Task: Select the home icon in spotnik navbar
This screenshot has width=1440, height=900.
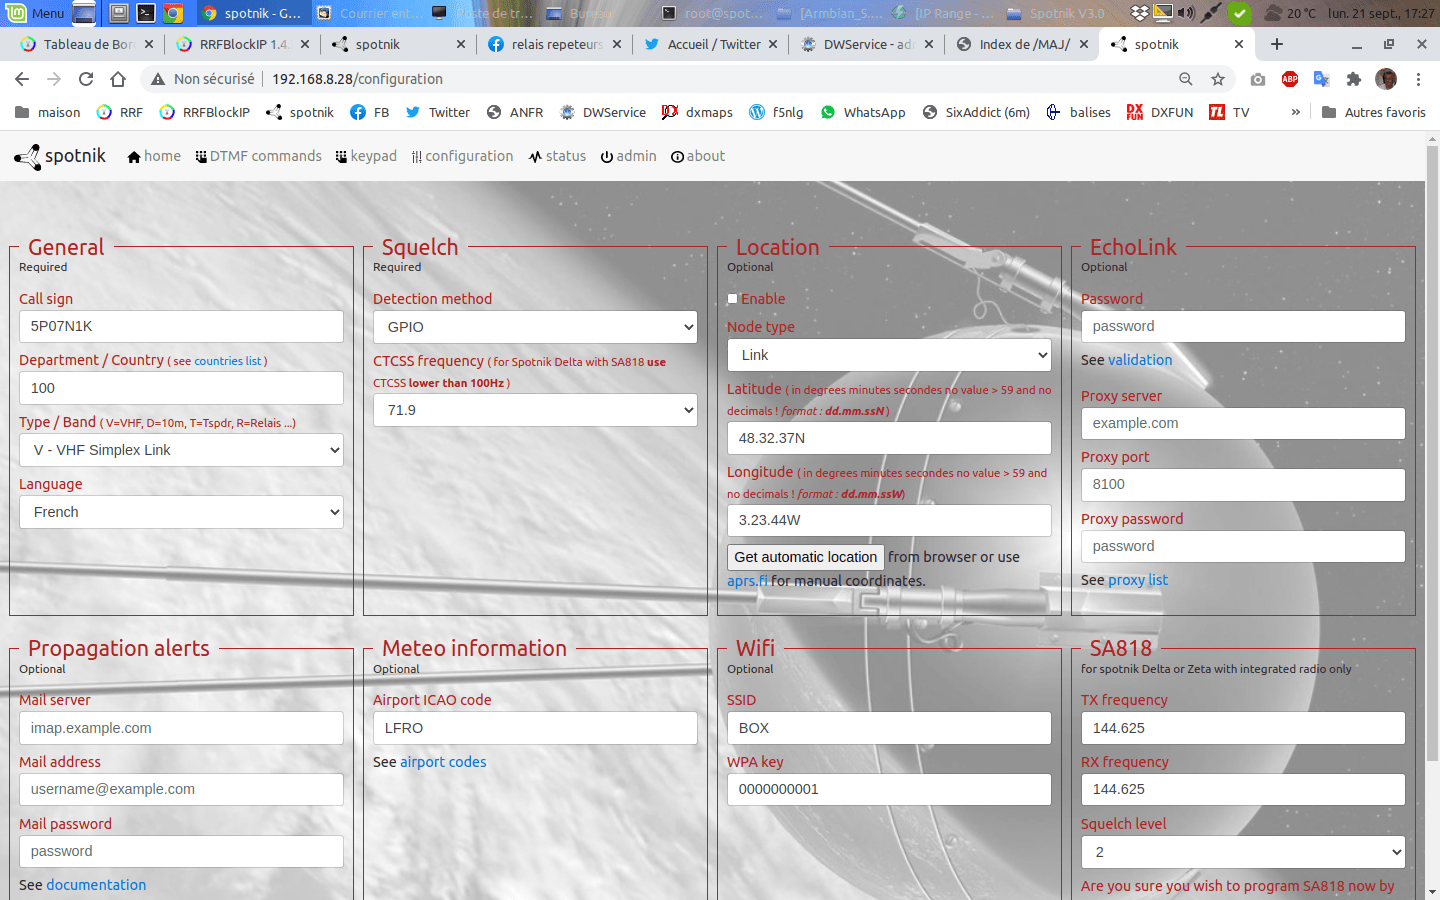Action: (134, 156)
